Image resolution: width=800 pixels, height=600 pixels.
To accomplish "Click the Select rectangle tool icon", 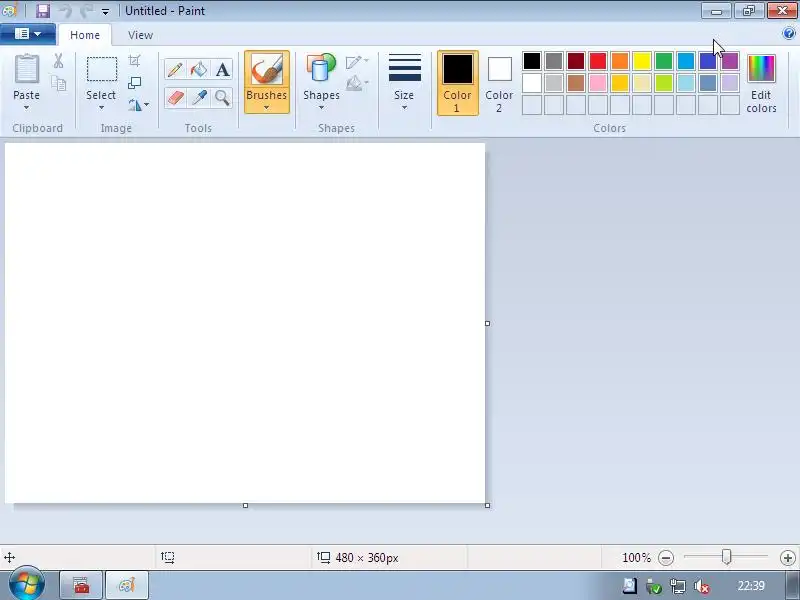I will pyautogui.click(x=102, y=69).
